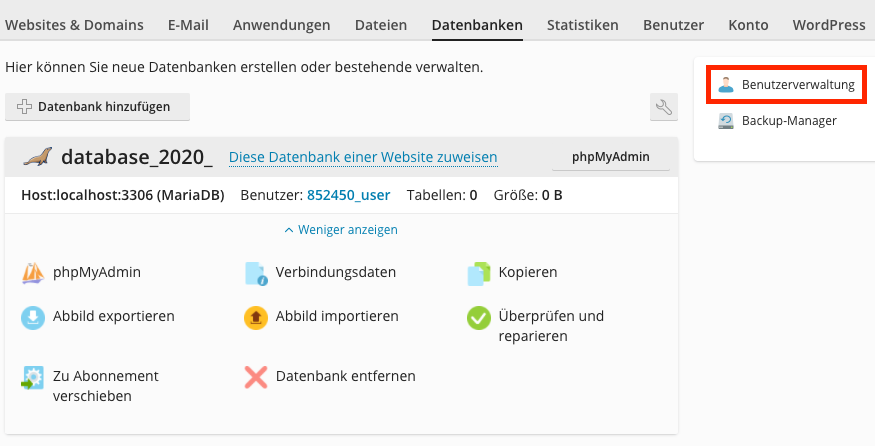Open Benutzerverwaltung in the right sidebar
875x446 pixels.
pos(787,85)
